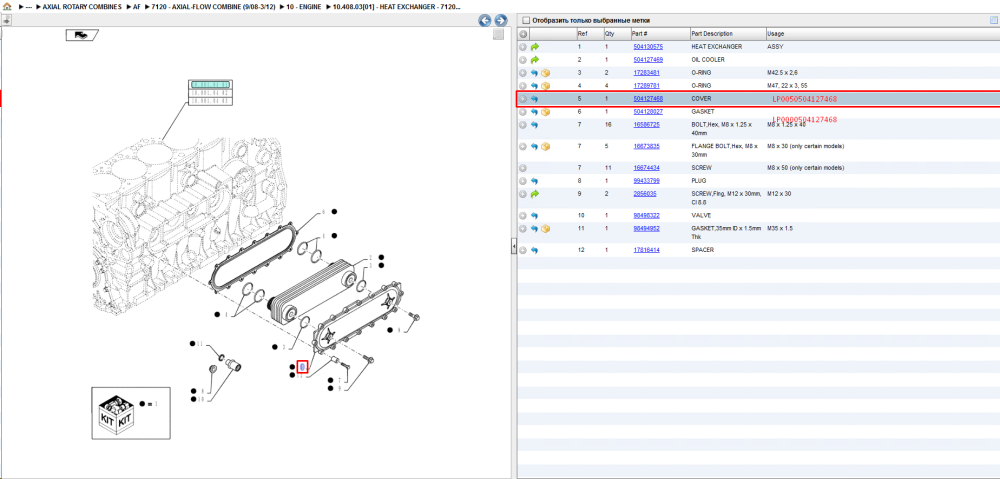The width and height of the screenshot is (1000, 479).
Task: Open part number 17816414 link
Action: click(x=646, y=250)
